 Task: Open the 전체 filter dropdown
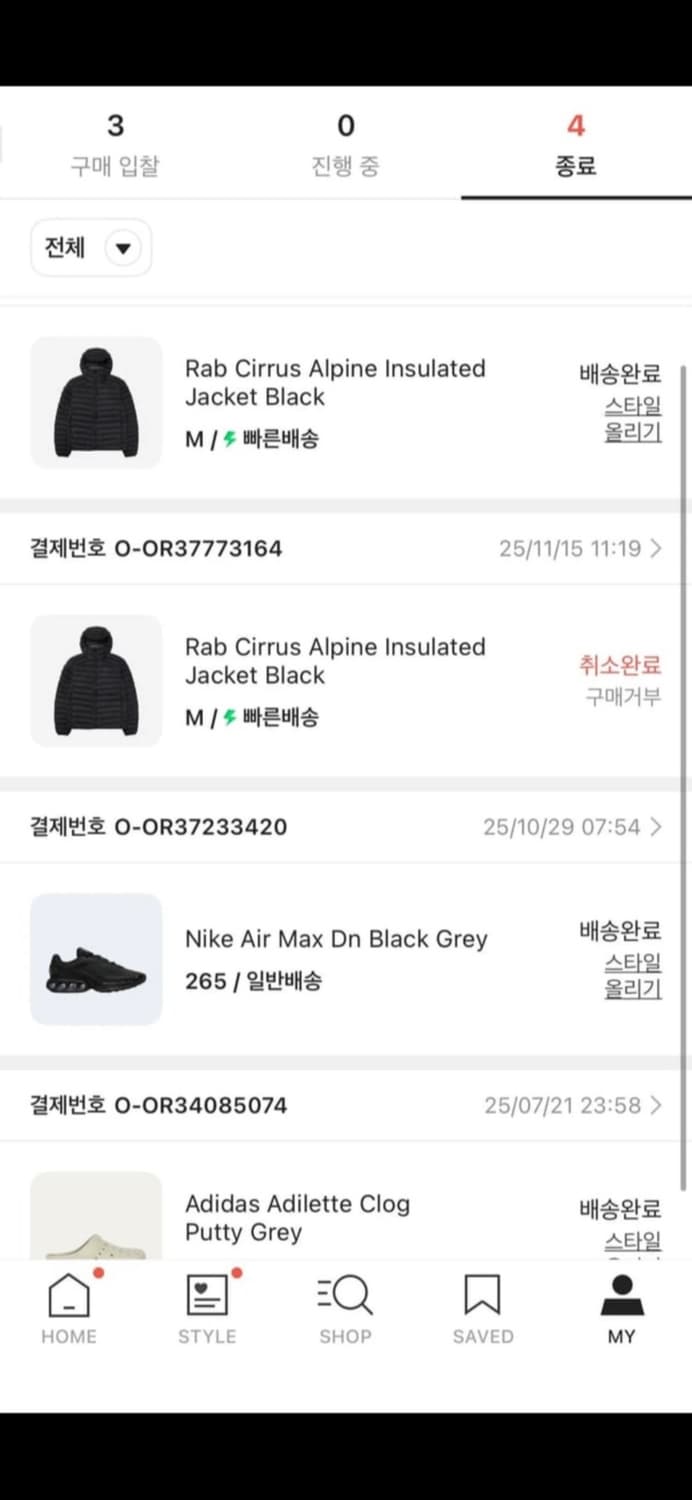90,247
